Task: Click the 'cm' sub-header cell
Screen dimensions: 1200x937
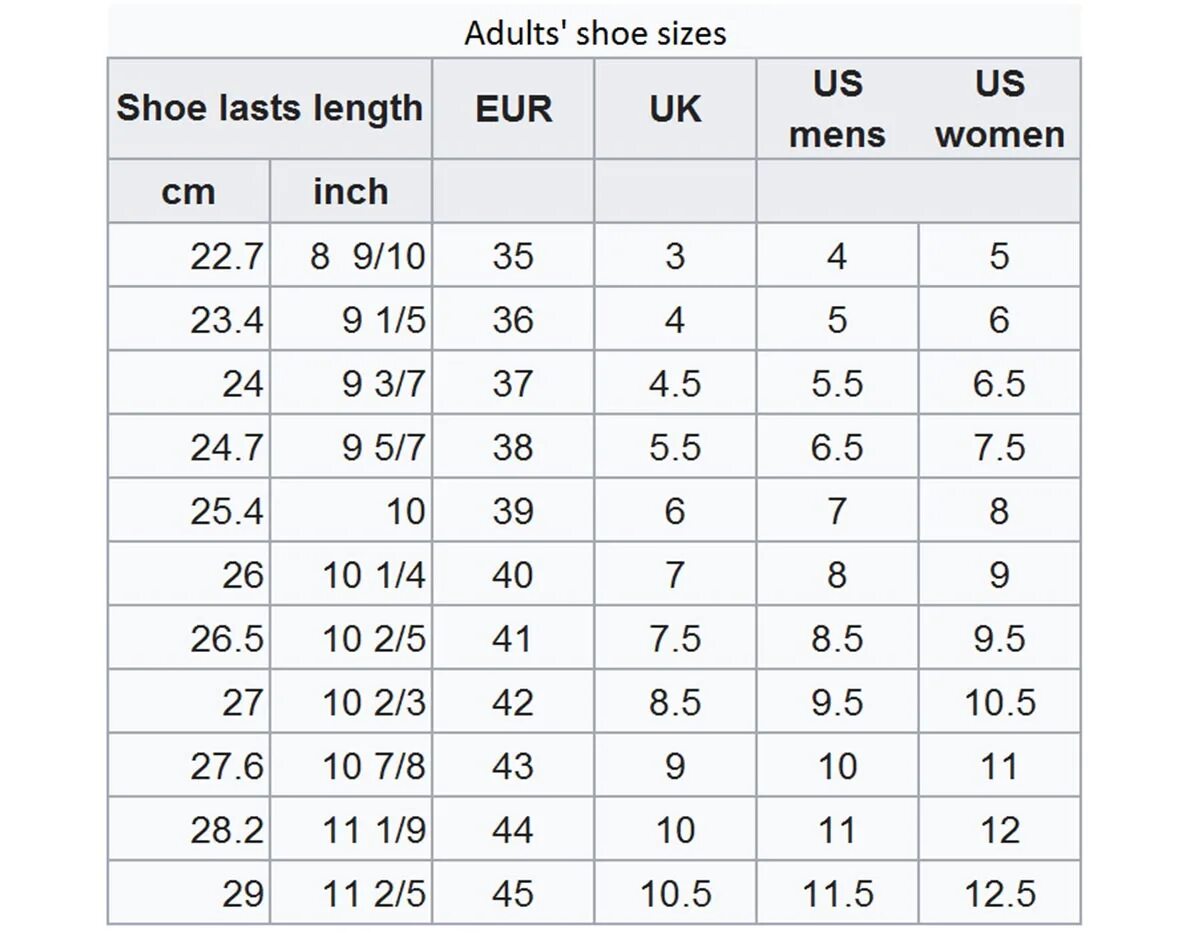Action: click(189, 191)
